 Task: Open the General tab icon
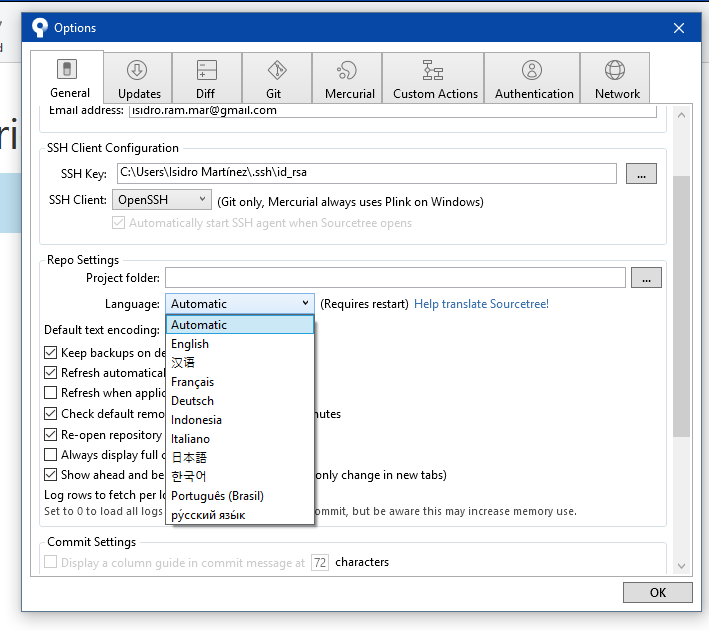(67, 69)
